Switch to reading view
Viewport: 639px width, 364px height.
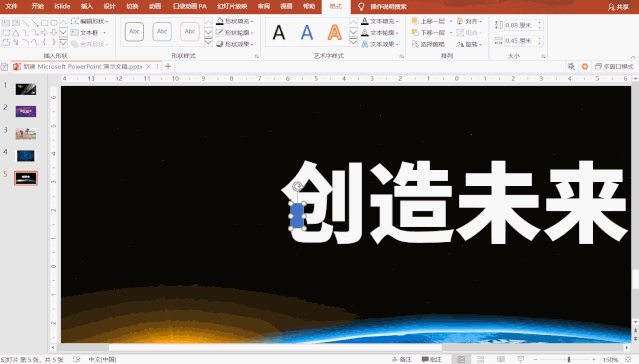point(501,359)
